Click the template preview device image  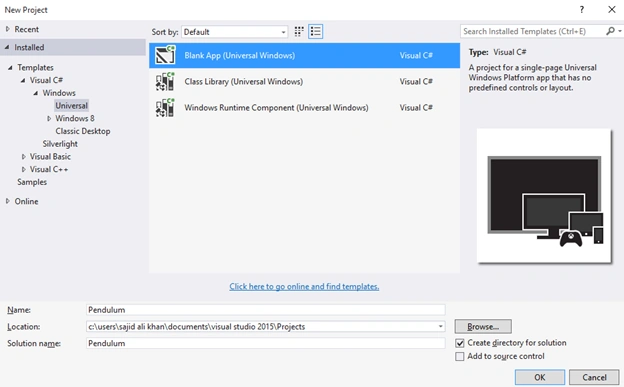(x=544, y=196)
